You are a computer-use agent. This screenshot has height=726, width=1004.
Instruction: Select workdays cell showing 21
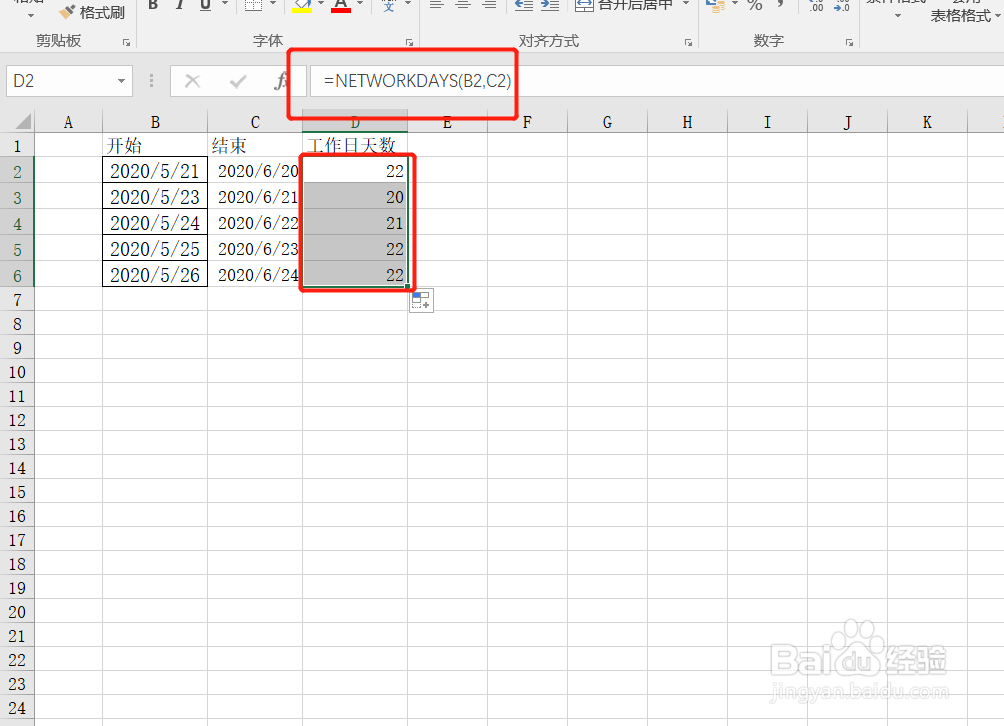[x=355, y=223]
